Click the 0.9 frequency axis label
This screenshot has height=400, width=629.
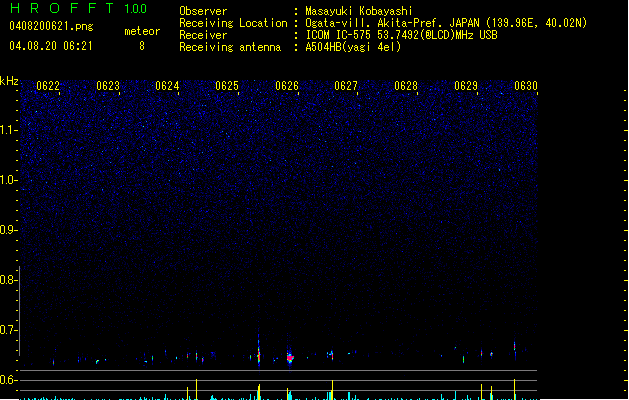(x=8, y=230)
